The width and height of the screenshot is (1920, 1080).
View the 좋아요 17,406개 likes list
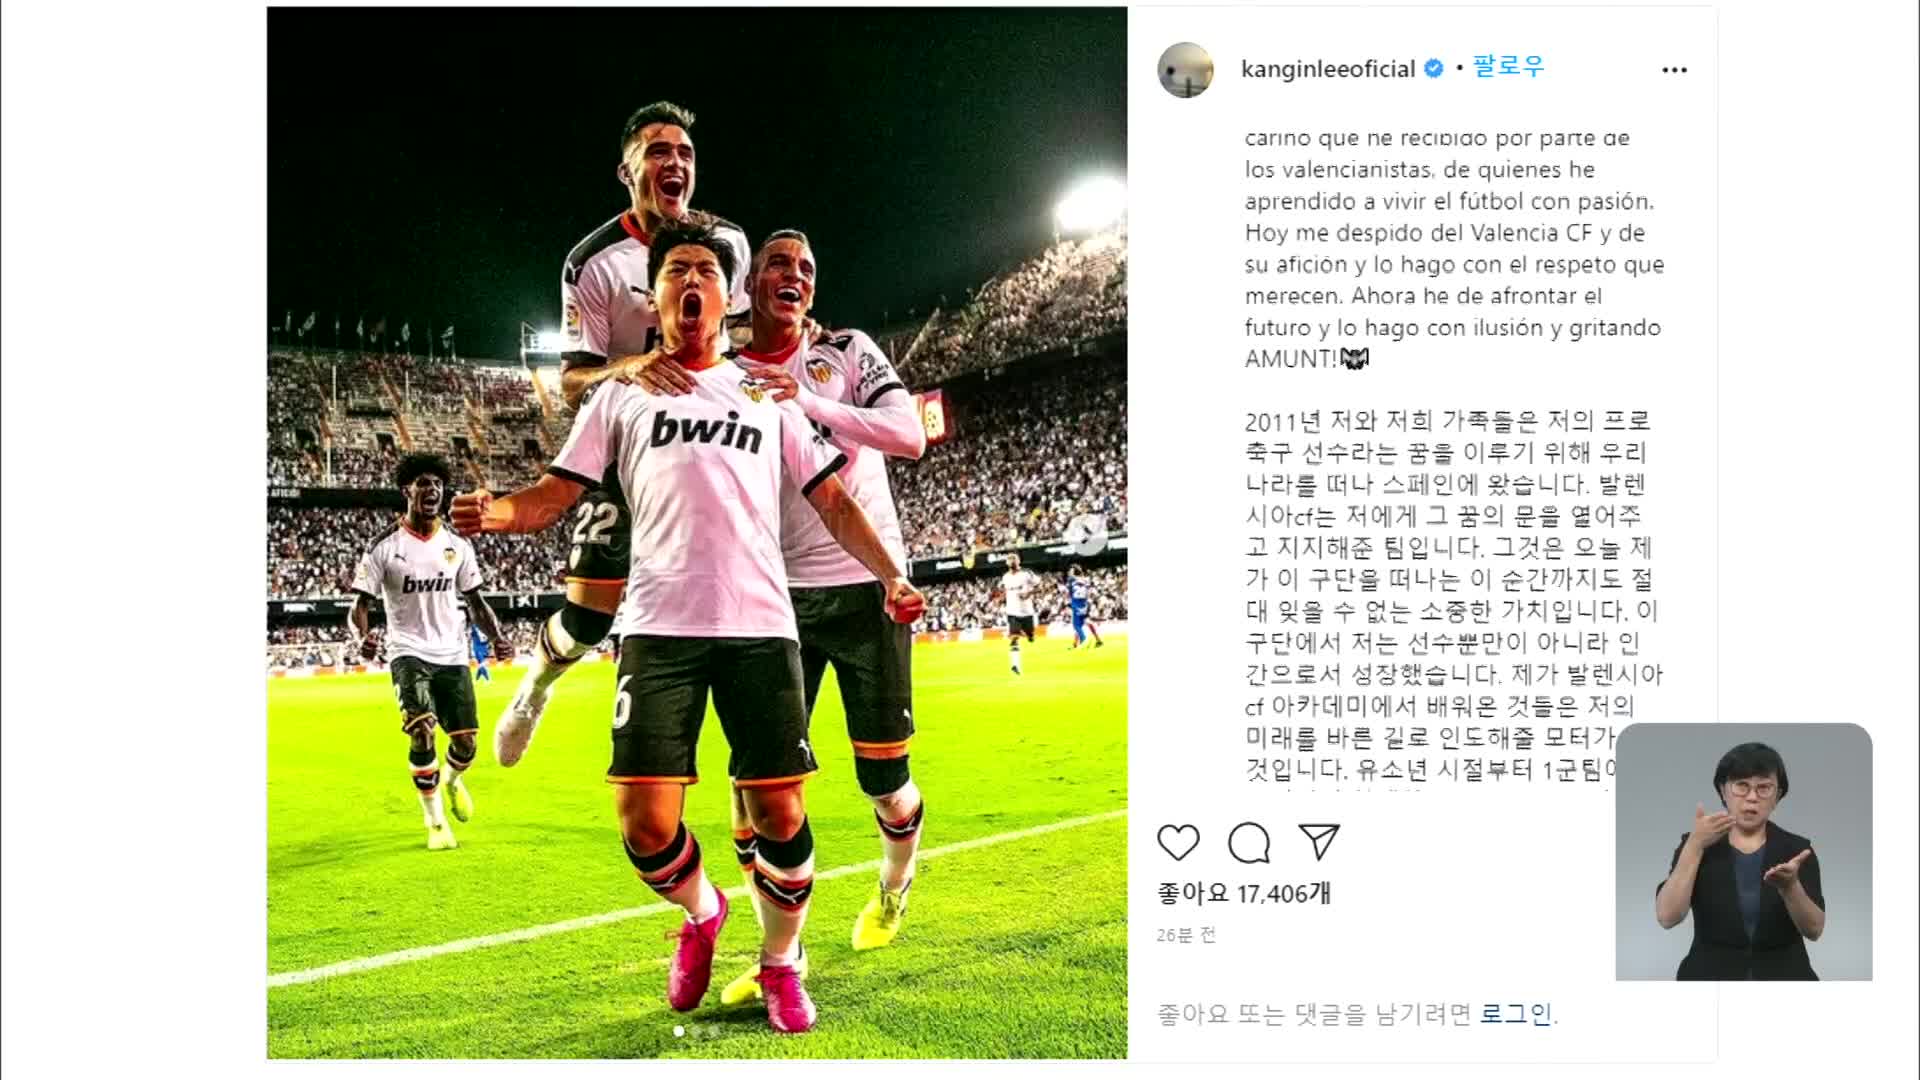1244,893
